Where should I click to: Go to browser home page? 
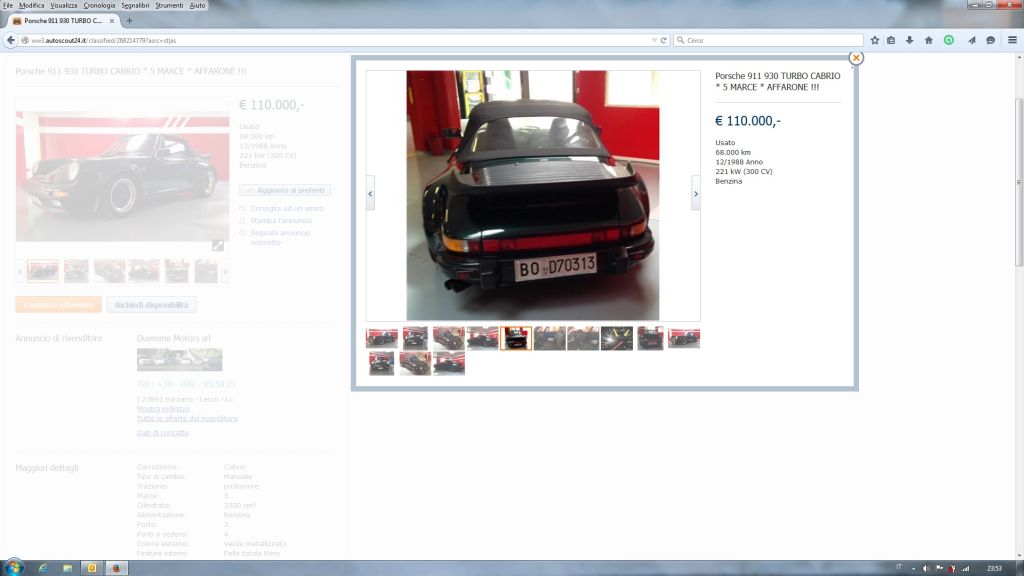(929, 40)
